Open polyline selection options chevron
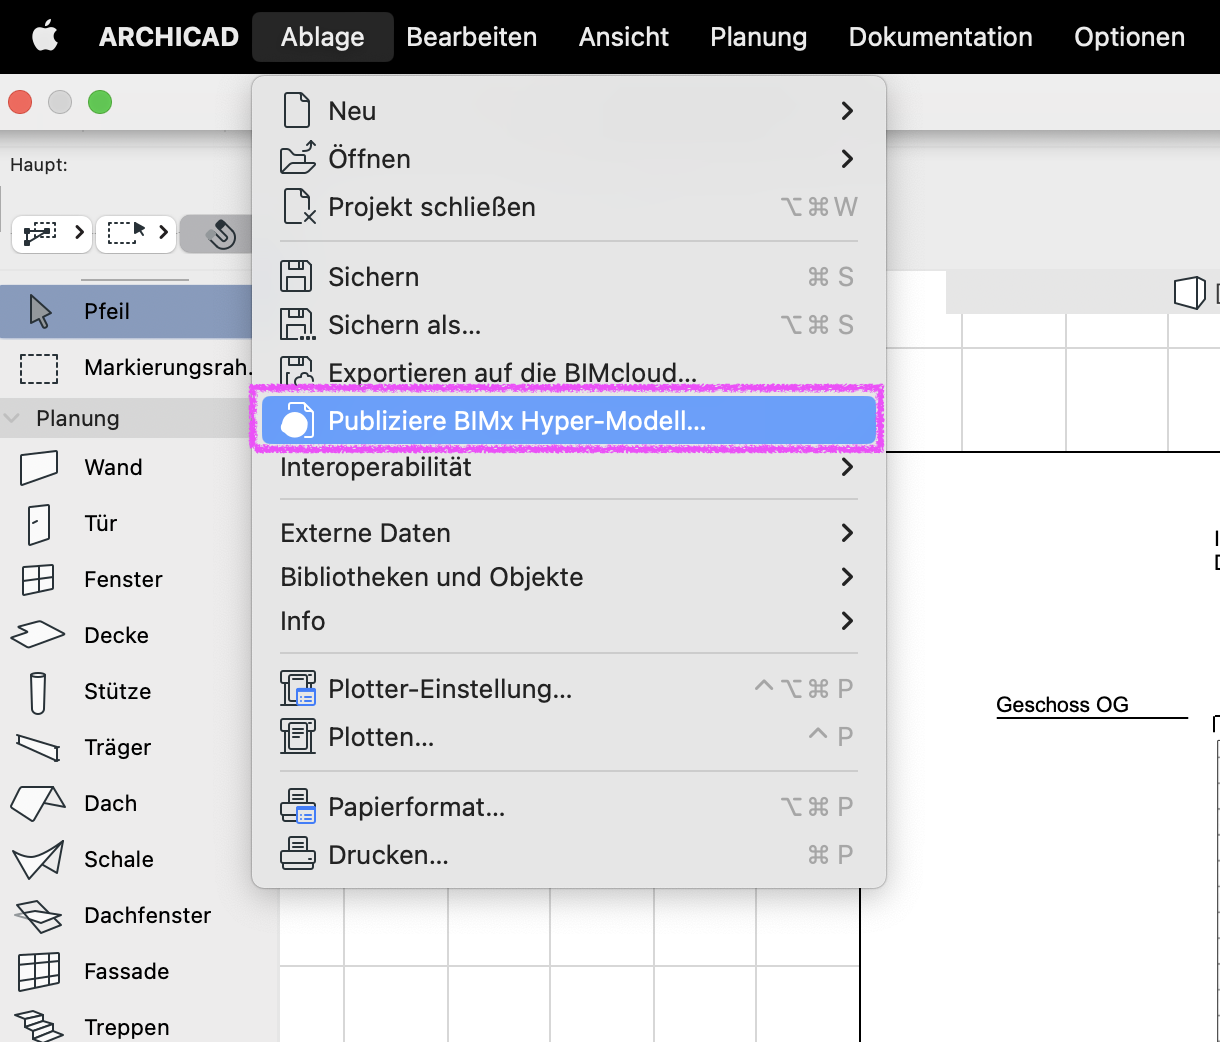1220x1042 pixels. point(79,233)
